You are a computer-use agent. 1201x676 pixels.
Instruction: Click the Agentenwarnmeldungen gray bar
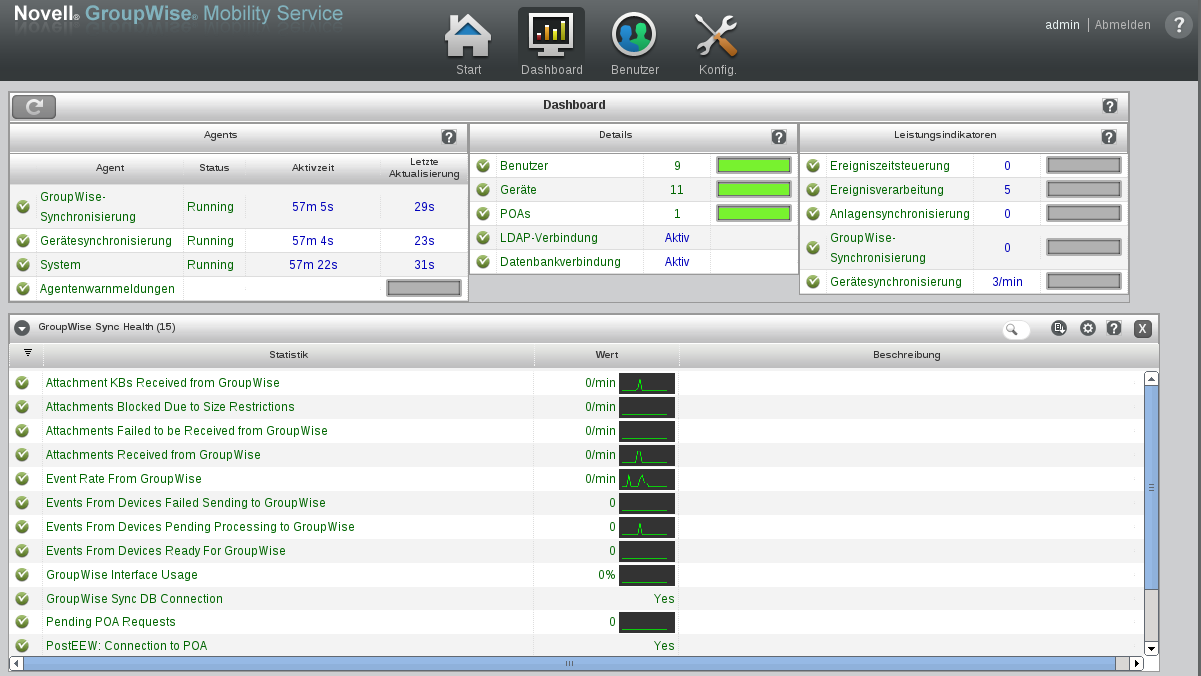[424, 288]
